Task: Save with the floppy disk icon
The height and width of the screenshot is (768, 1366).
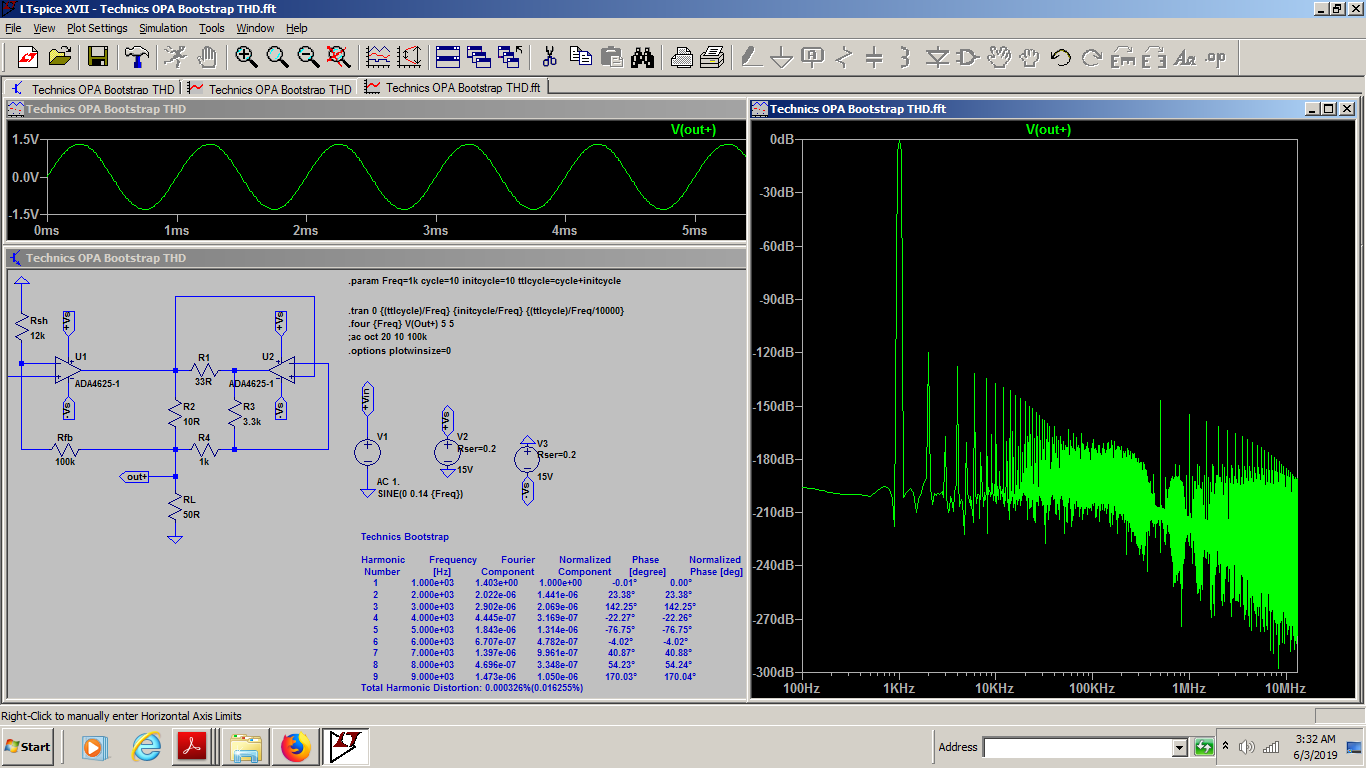Action: (x=98, y=57)
